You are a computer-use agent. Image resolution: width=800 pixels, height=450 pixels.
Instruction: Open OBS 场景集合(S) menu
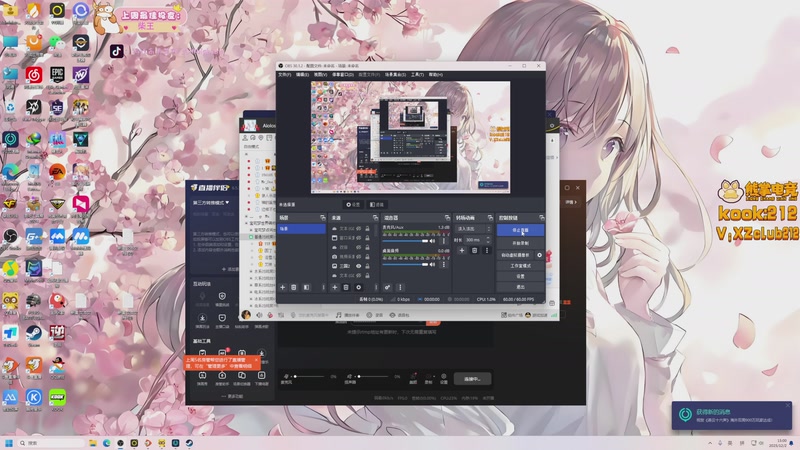tap(395, 74)
